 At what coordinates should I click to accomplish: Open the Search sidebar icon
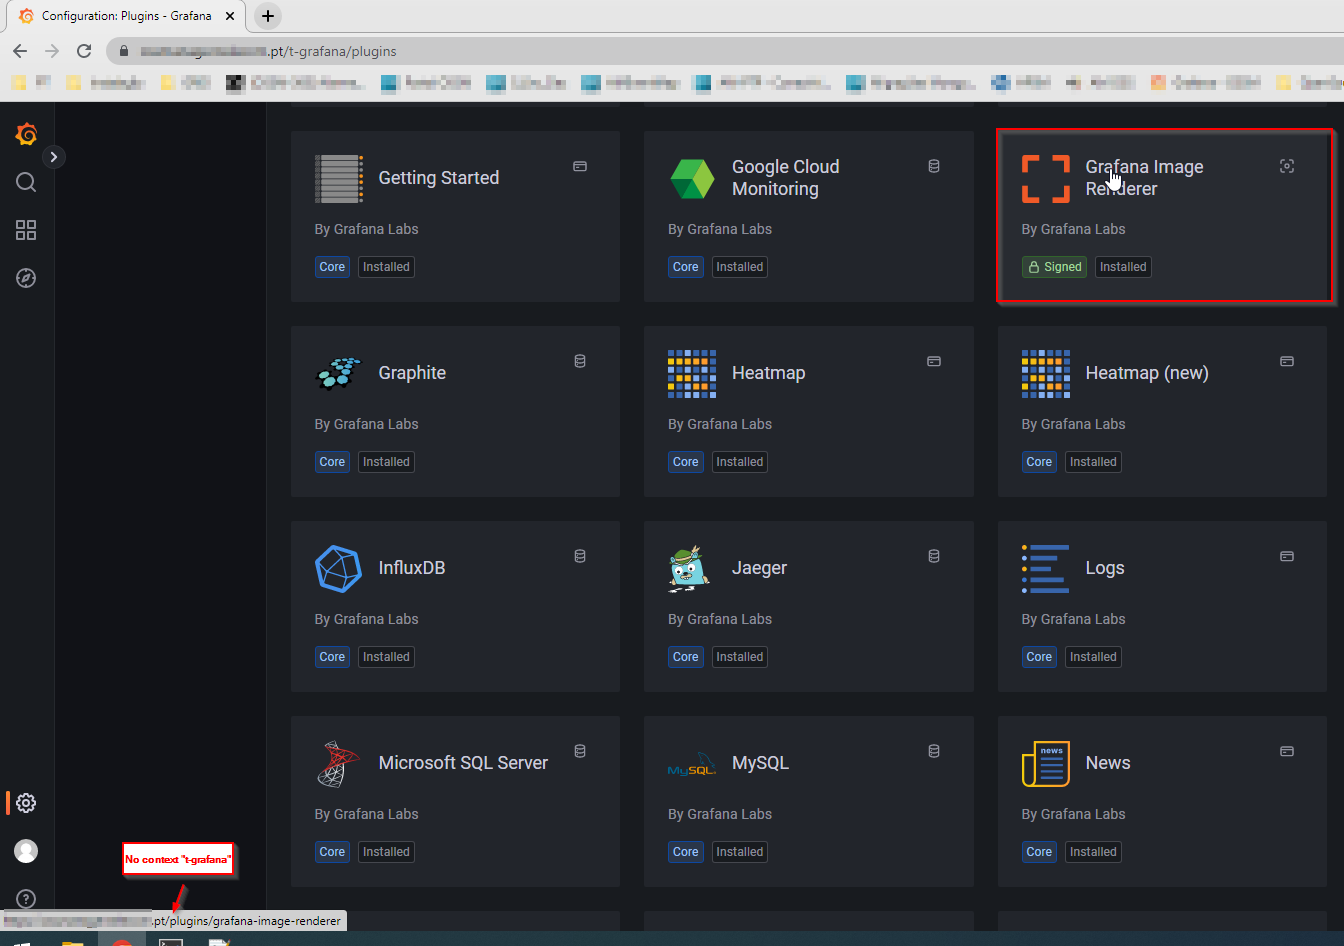pyautogui.click(x=25, y=182)
